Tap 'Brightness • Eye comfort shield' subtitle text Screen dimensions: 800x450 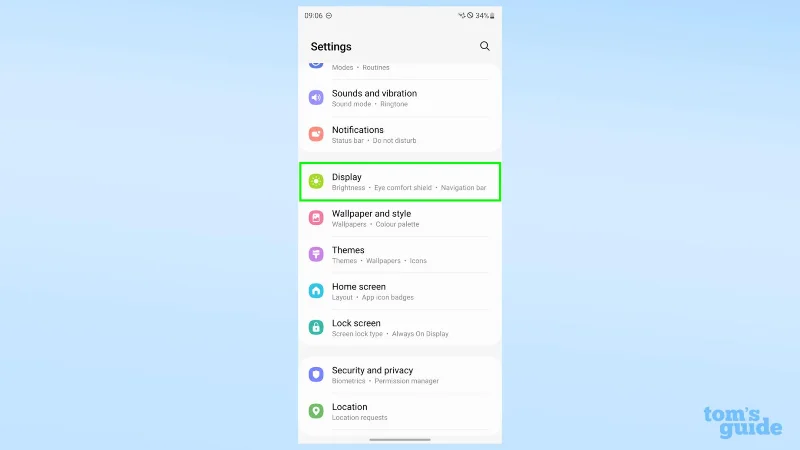[x=382, y=188]
